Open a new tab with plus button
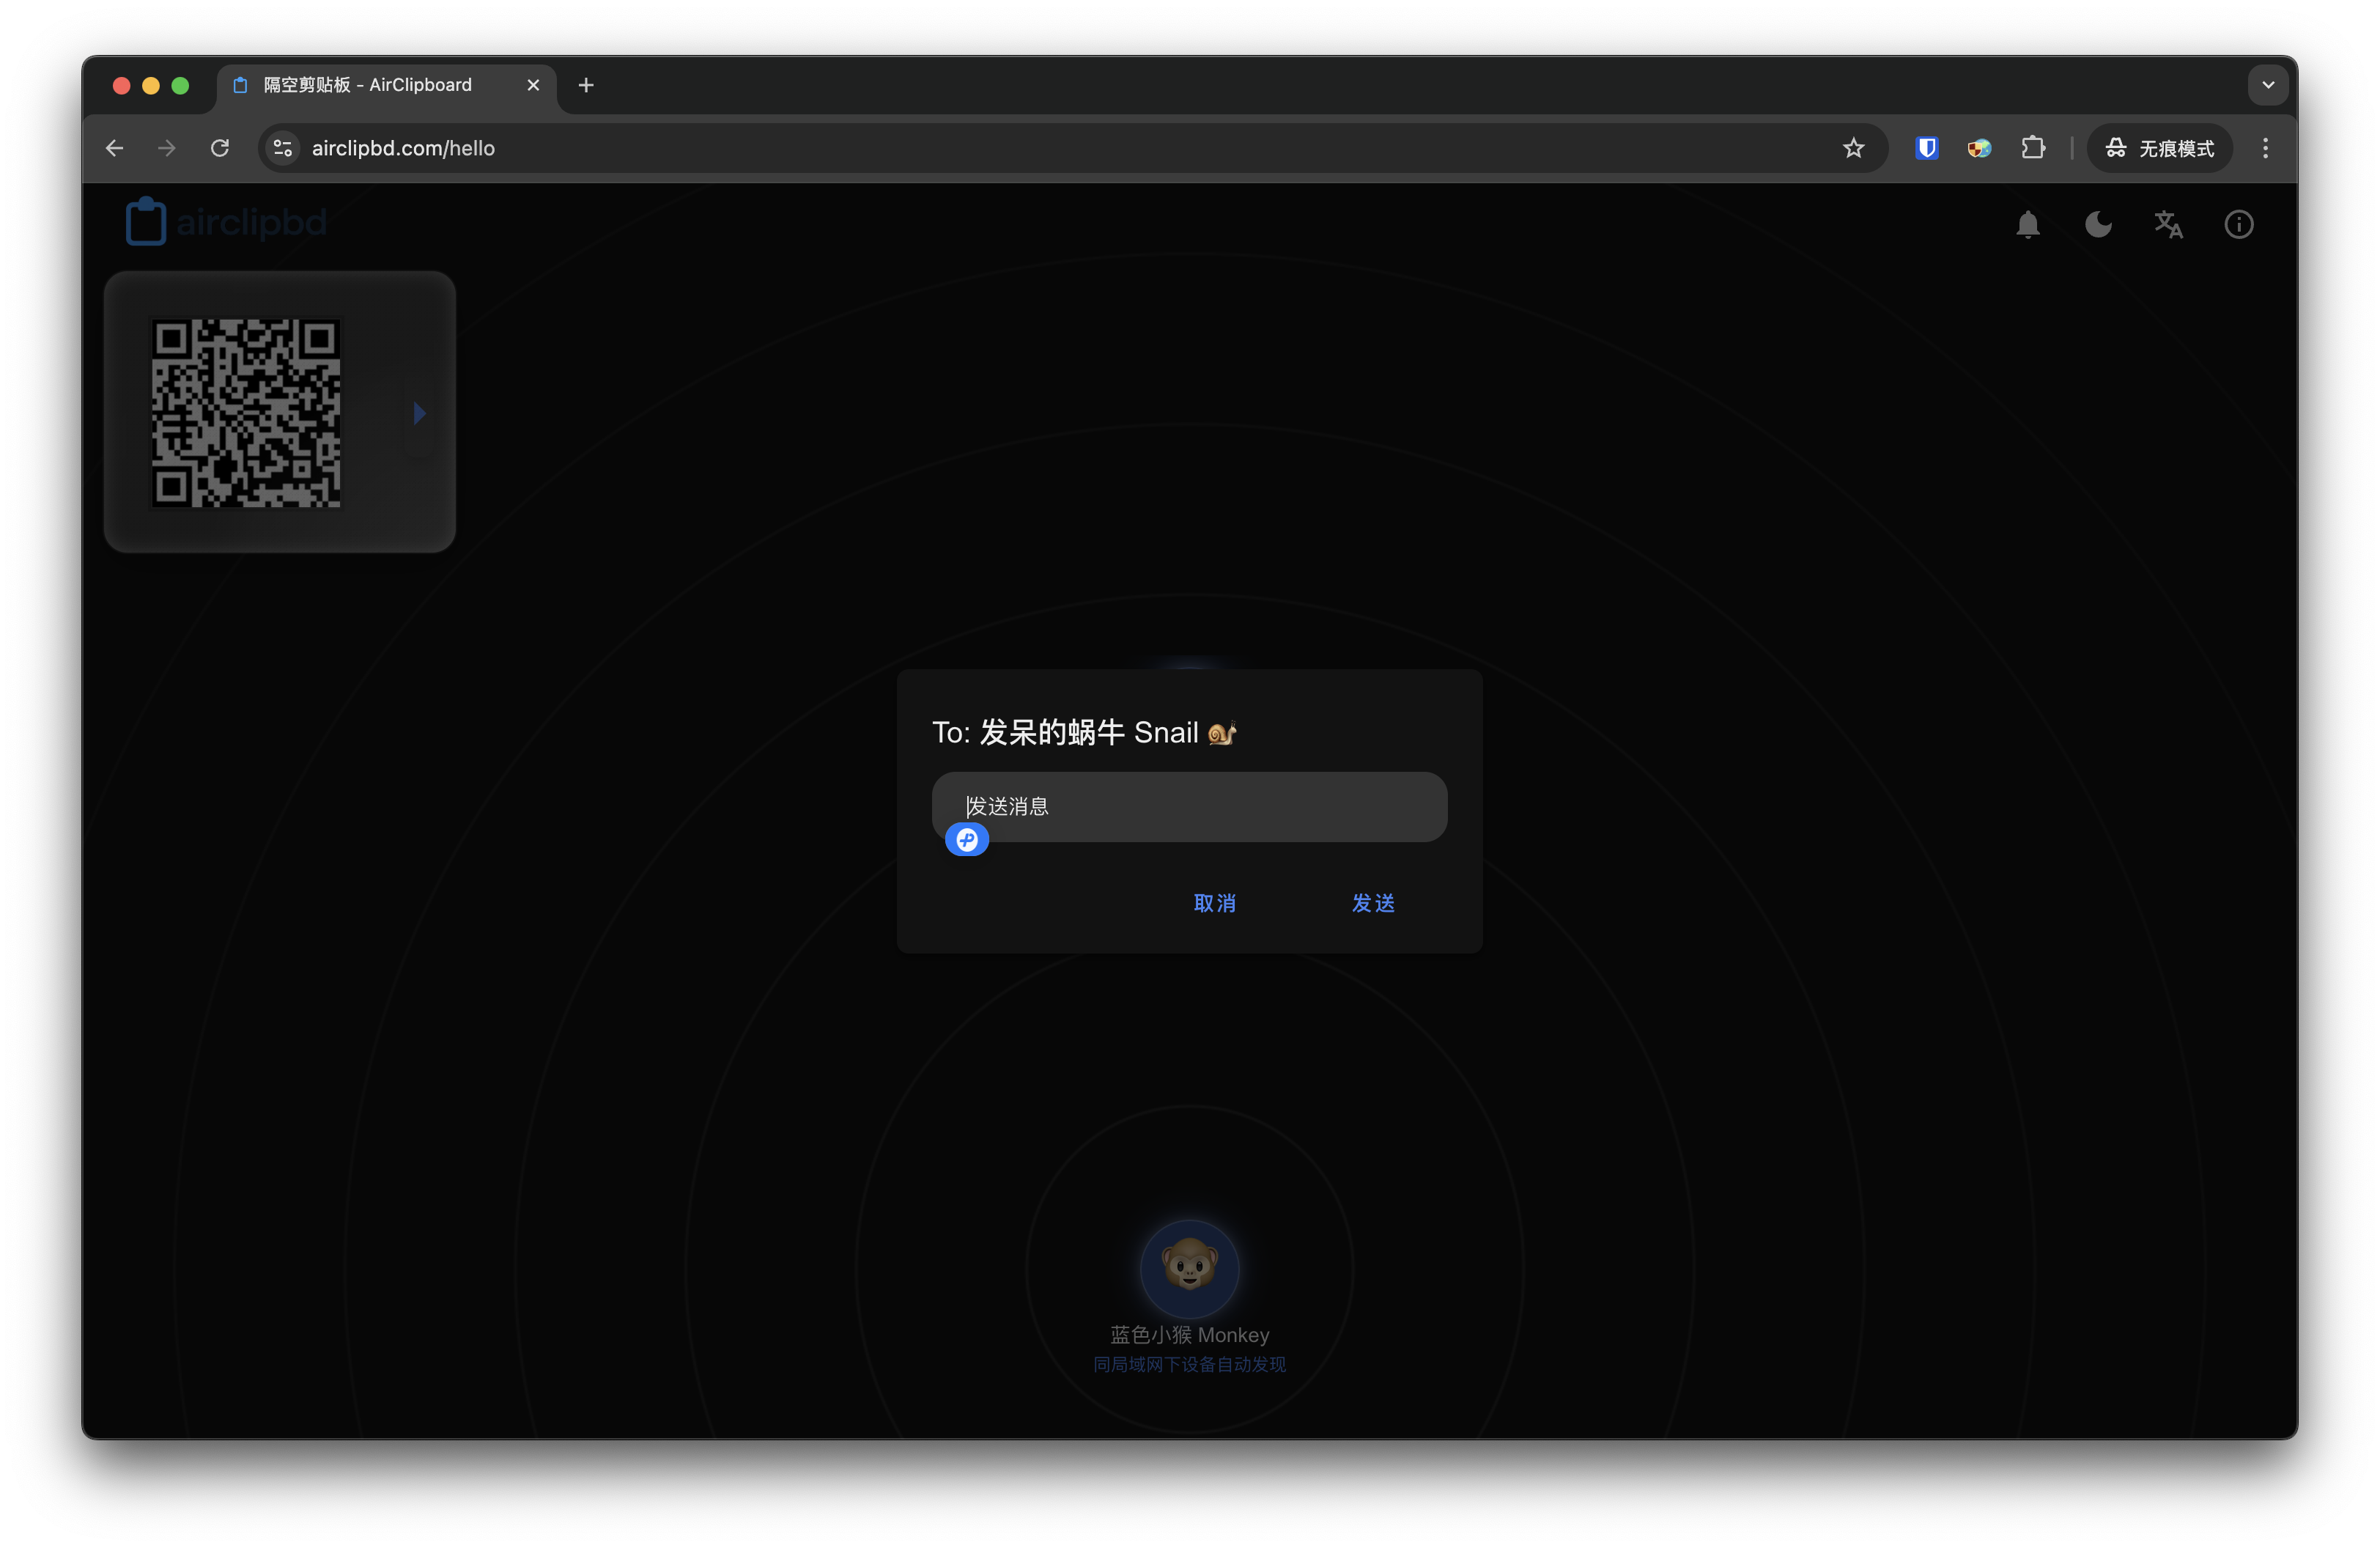Viewport: 2380px width, 1548px height. (586, 85)
